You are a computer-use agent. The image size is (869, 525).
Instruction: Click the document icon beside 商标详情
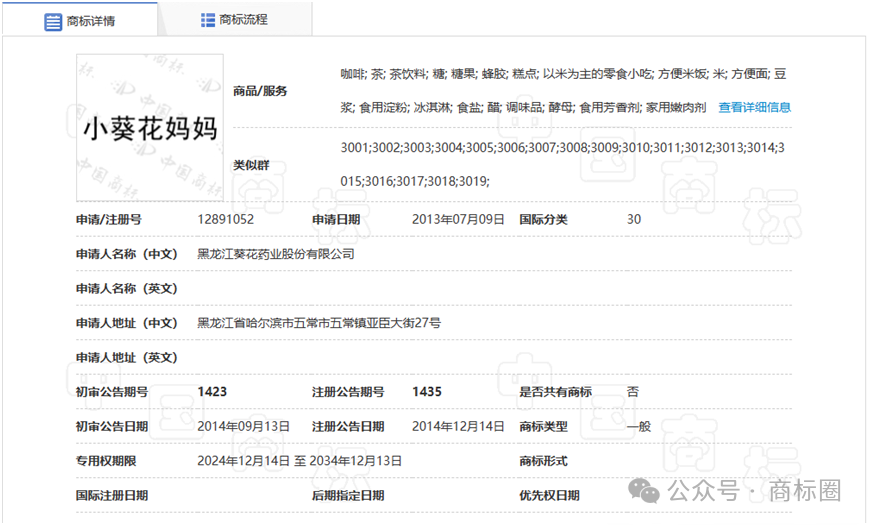coord(53,21)
